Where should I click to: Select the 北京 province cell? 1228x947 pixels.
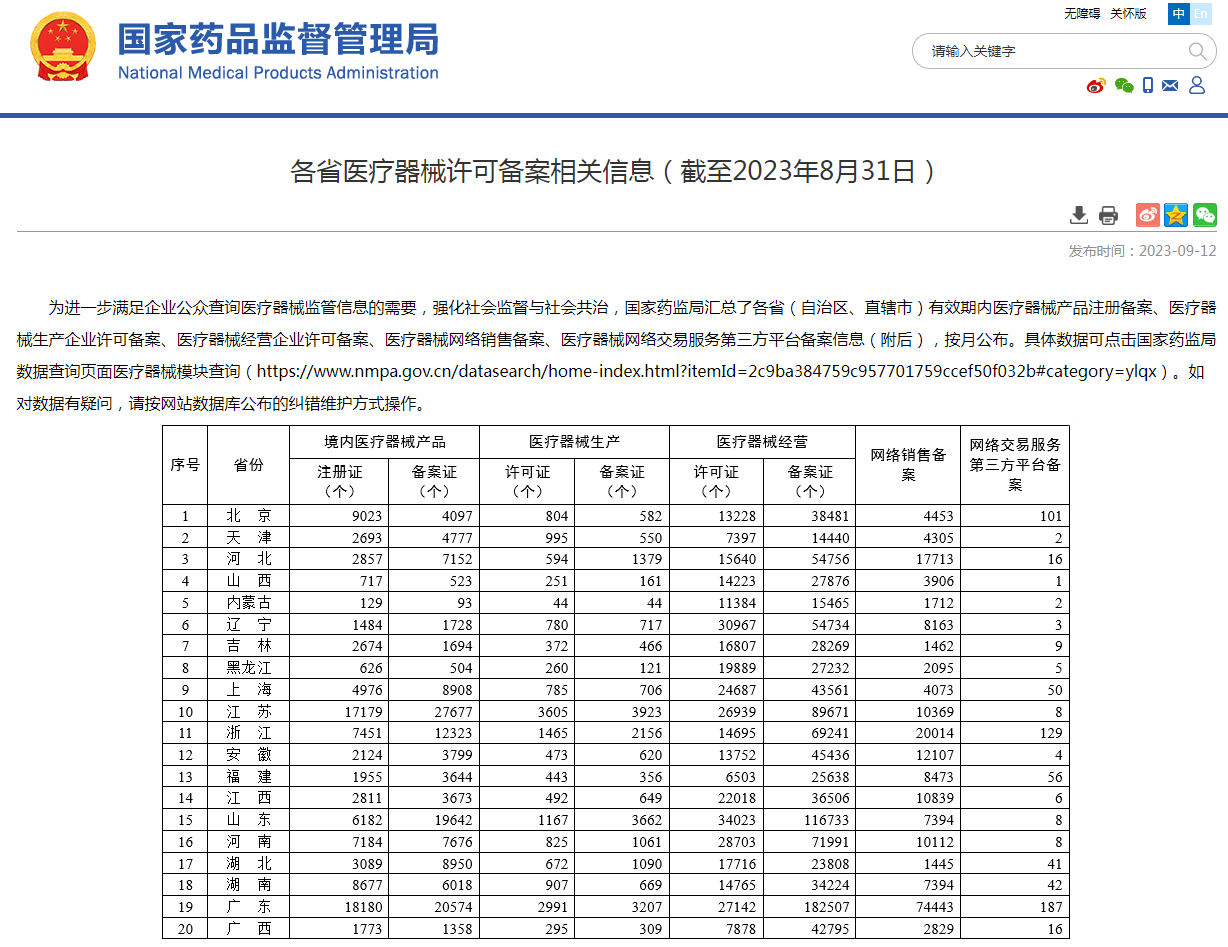249,516
